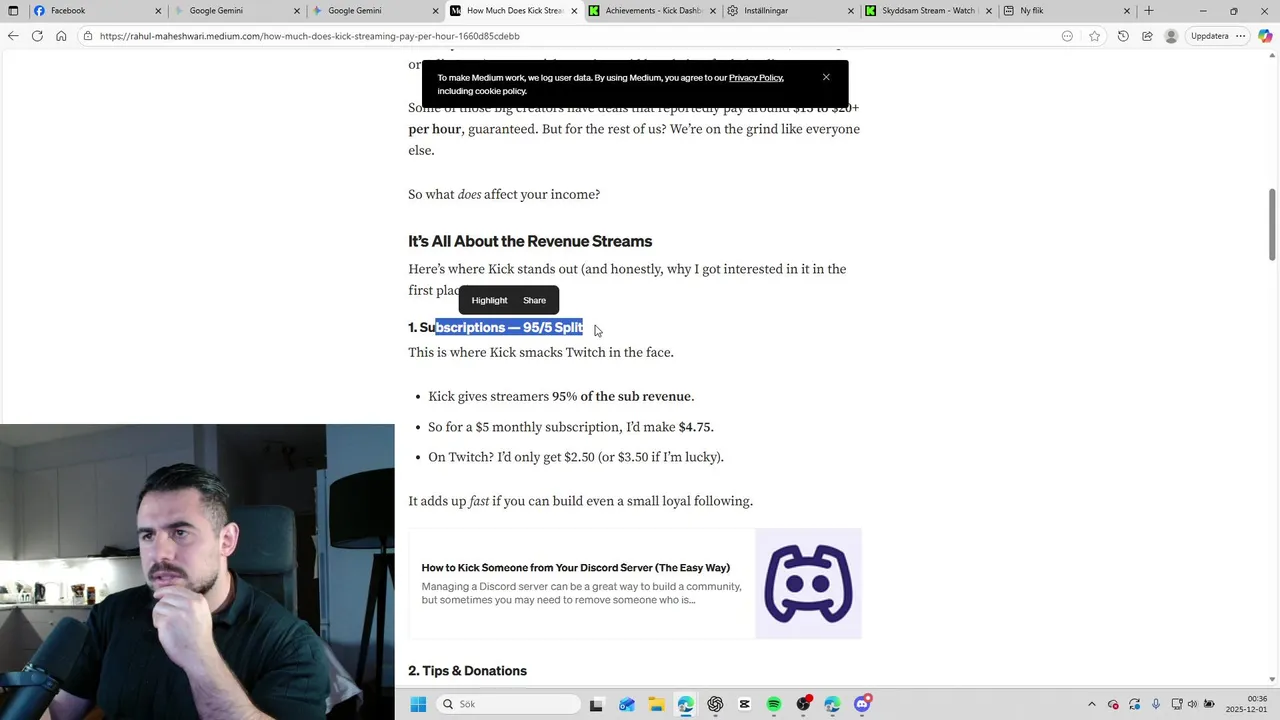Click bullet 'On Twitch? I'd only get $2.50'
The image size is (1280, 720).
(576, 457)
